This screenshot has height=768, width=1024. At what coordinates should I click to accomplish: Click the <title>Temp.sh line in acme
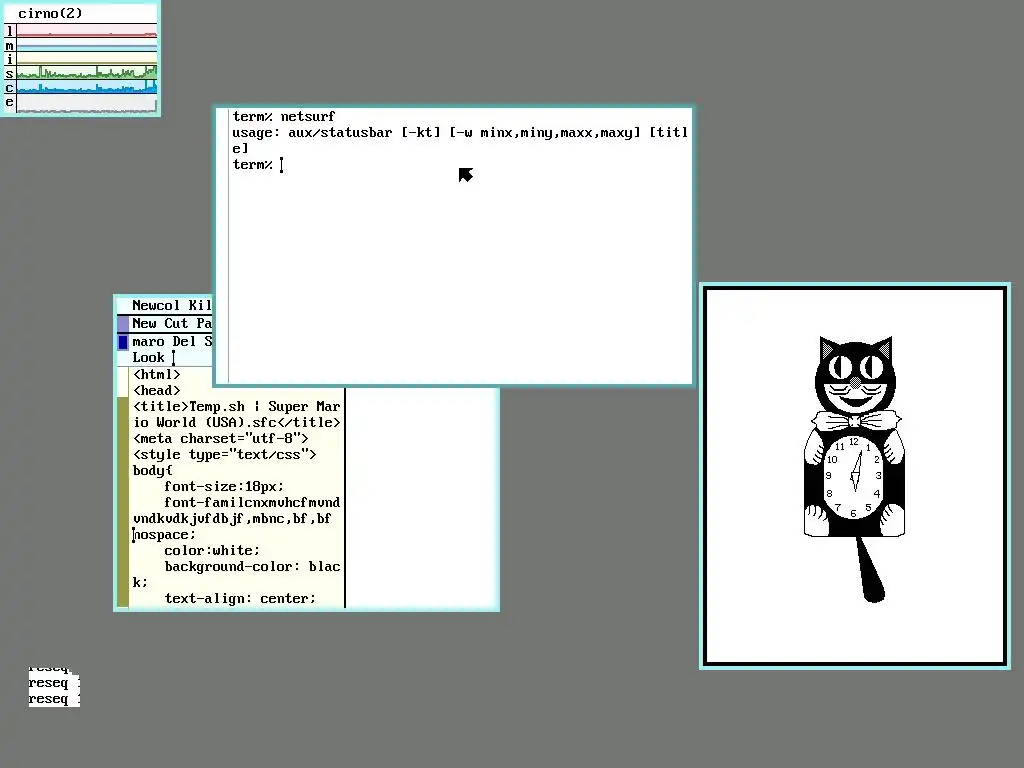click(x=236, y=406)
